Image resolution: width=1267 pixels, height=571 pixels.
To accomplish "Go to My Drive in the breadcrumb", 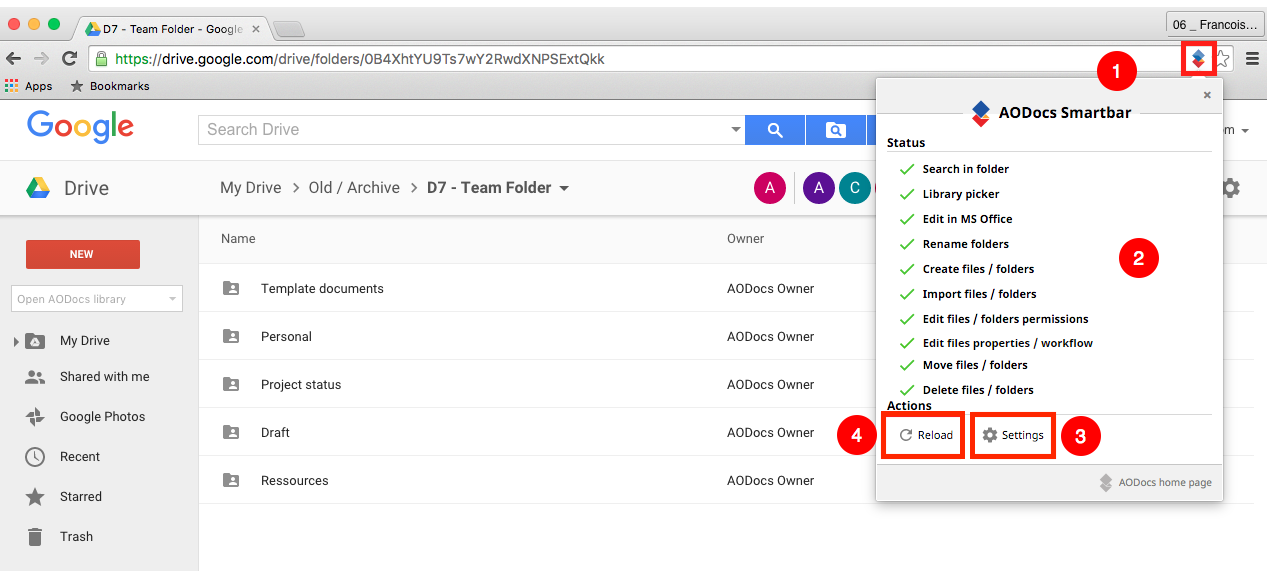I will click(x=250, y=188).
